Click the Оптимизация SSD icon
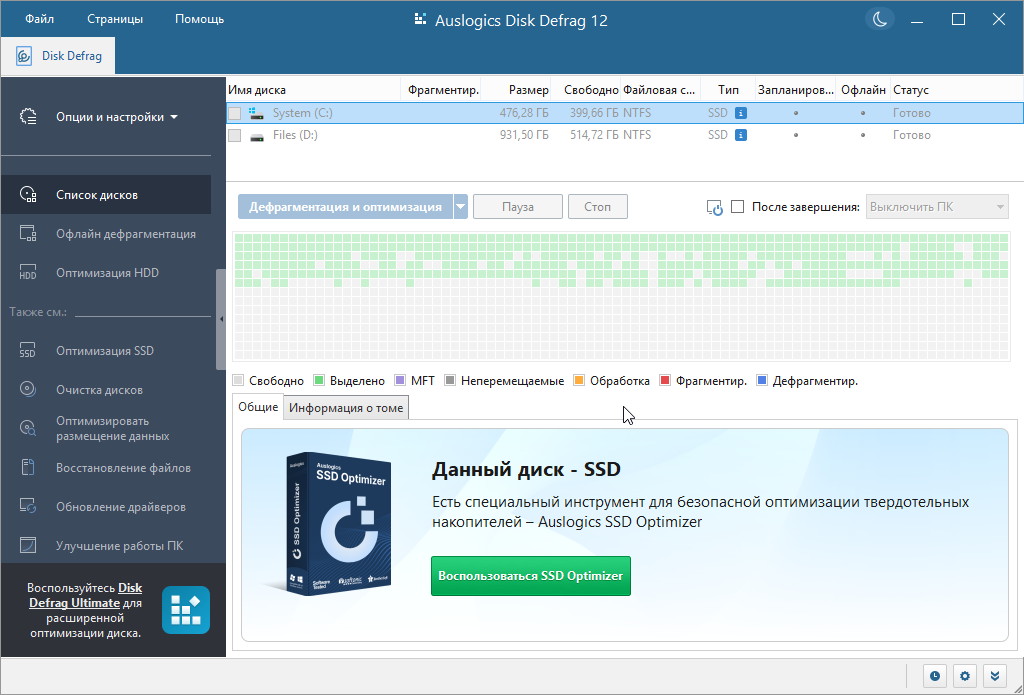The width and height of the screenshot is (1024, 695). coord(28,351)
